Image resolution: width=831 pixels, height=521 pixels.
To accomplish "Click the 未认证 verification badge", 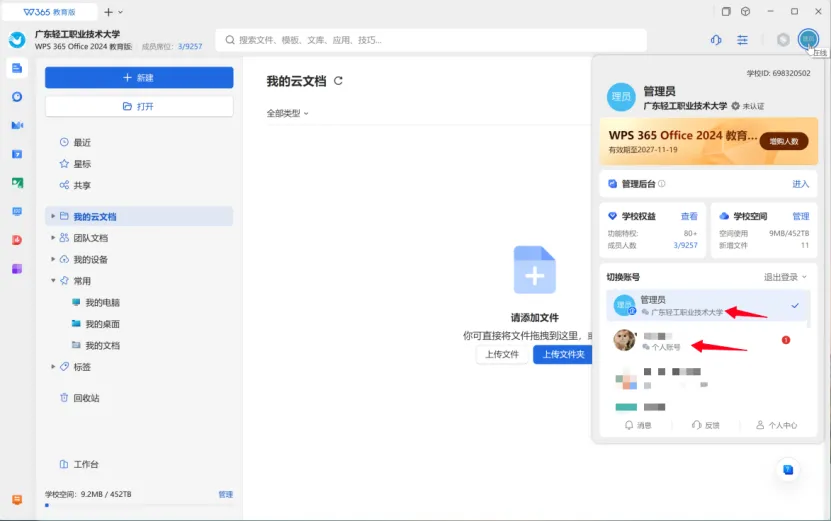I will pyautogui.click(x=748, y=106).
